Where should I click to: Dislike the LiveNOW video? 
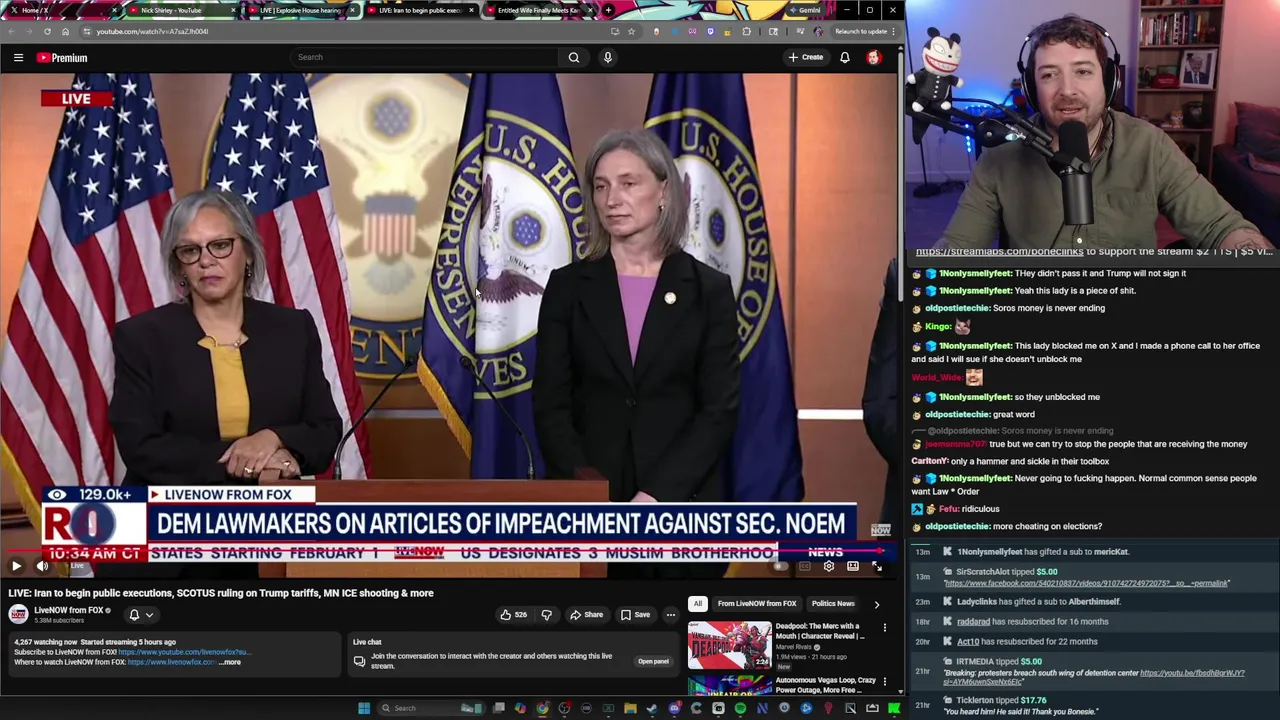pos(546,615)
